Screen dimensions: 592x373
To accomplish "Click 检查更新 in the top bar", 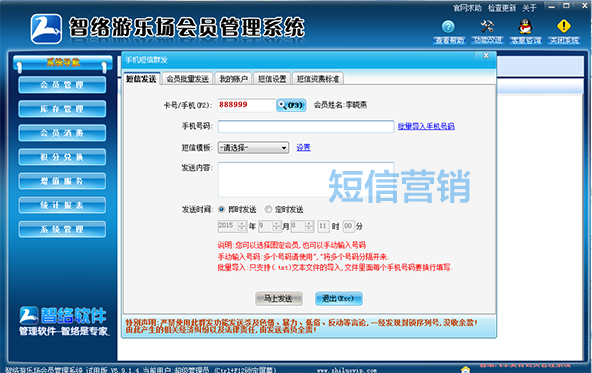I will 501,8.
